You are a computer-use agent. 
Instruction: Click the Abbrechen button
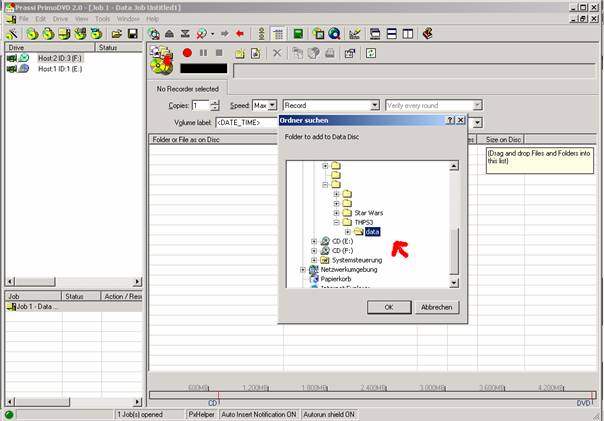tap(436, 307)
